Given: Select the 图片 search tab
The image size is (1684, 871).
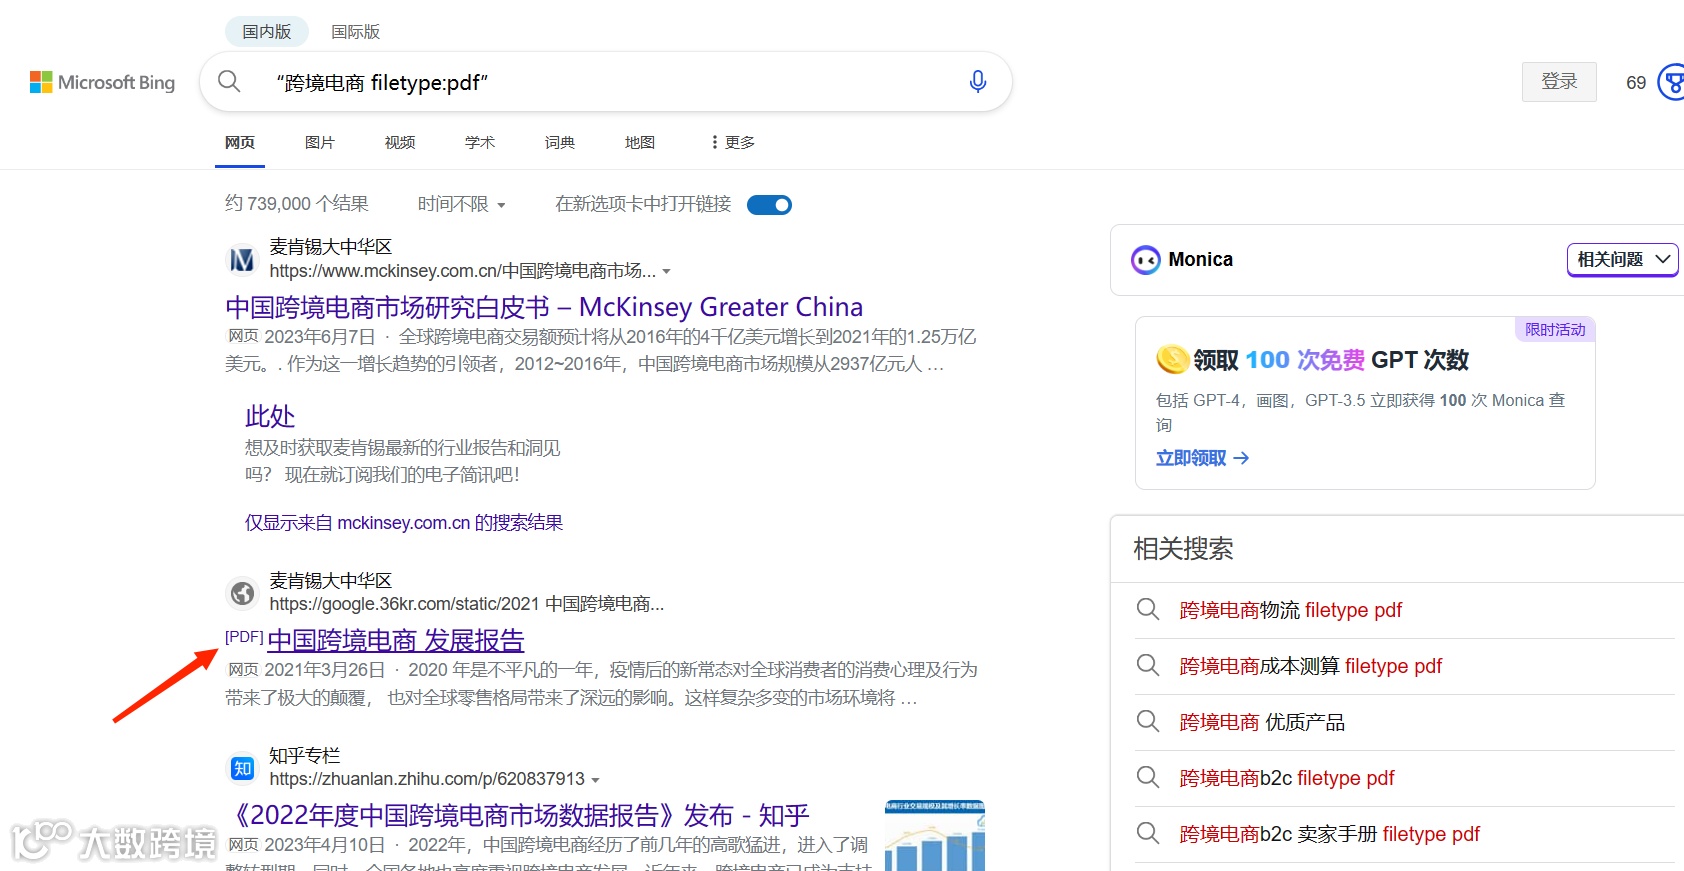Looking at the screenshot, I should click(320, 142).
